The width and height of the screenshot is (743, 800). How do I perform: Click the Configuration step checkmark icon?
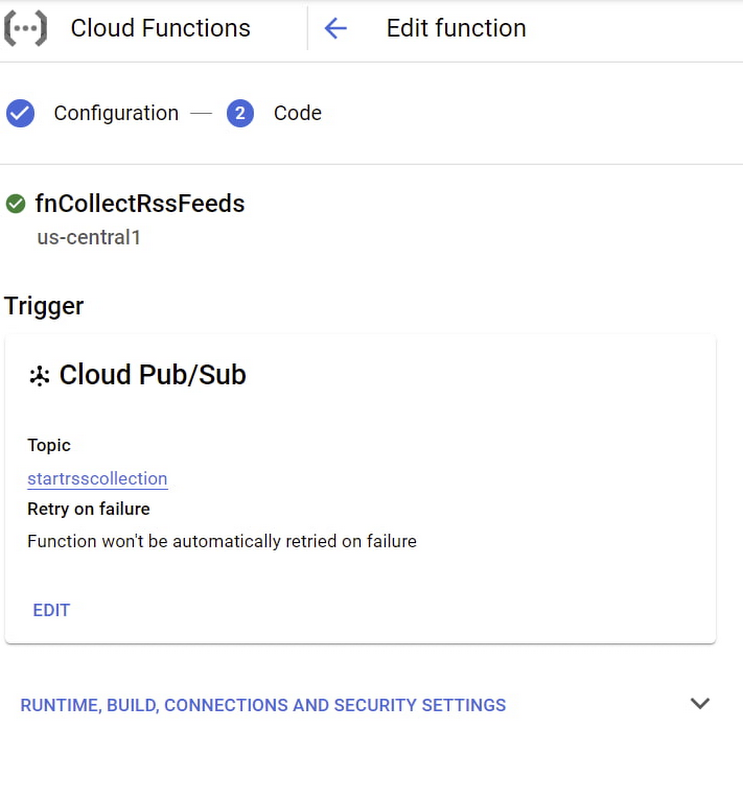point(20,113)
